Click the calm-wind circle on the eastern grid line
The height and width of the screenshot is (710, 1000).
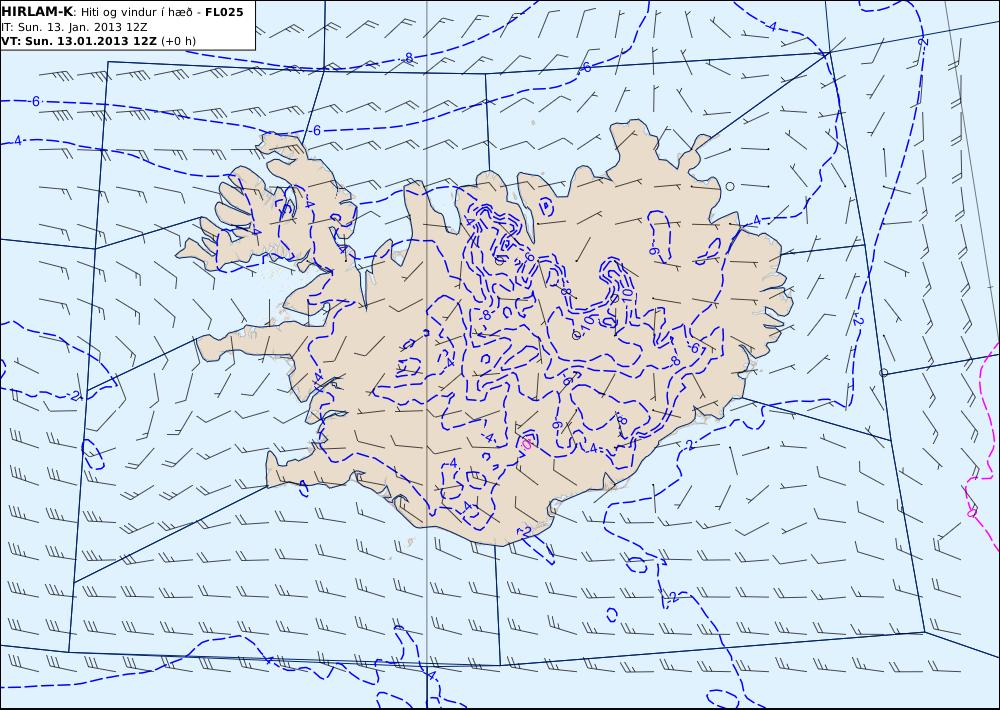coord(883,373)
